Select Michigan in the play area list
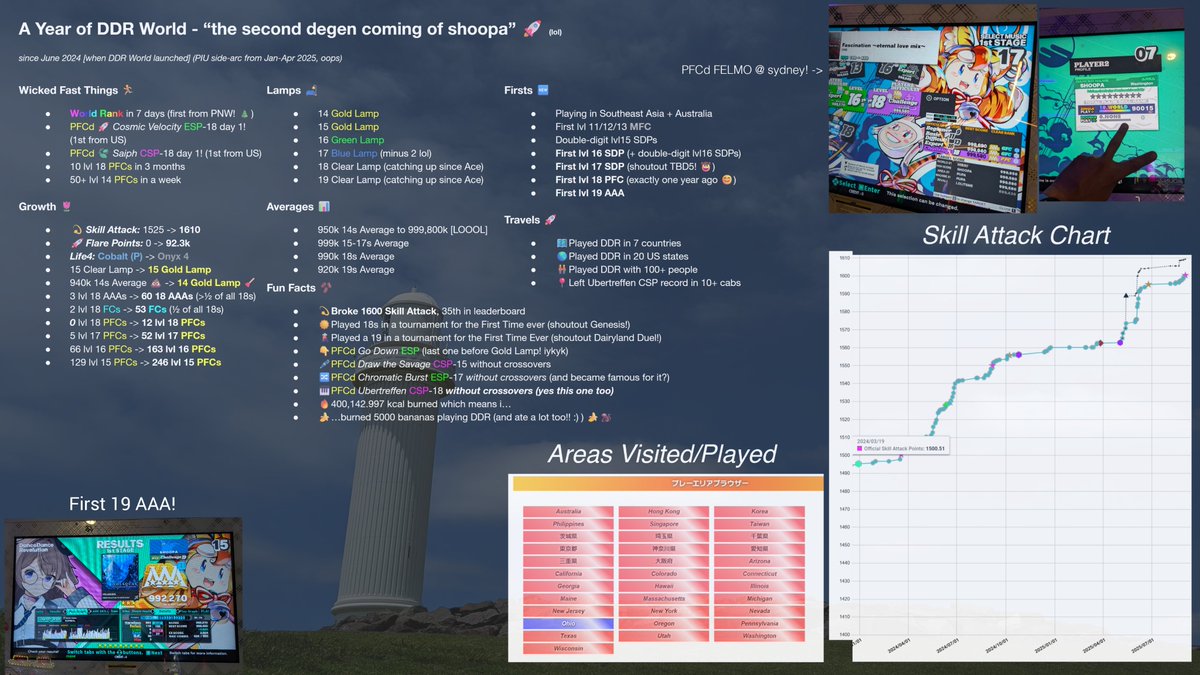The image size is (1200, 675). [760, 598]
